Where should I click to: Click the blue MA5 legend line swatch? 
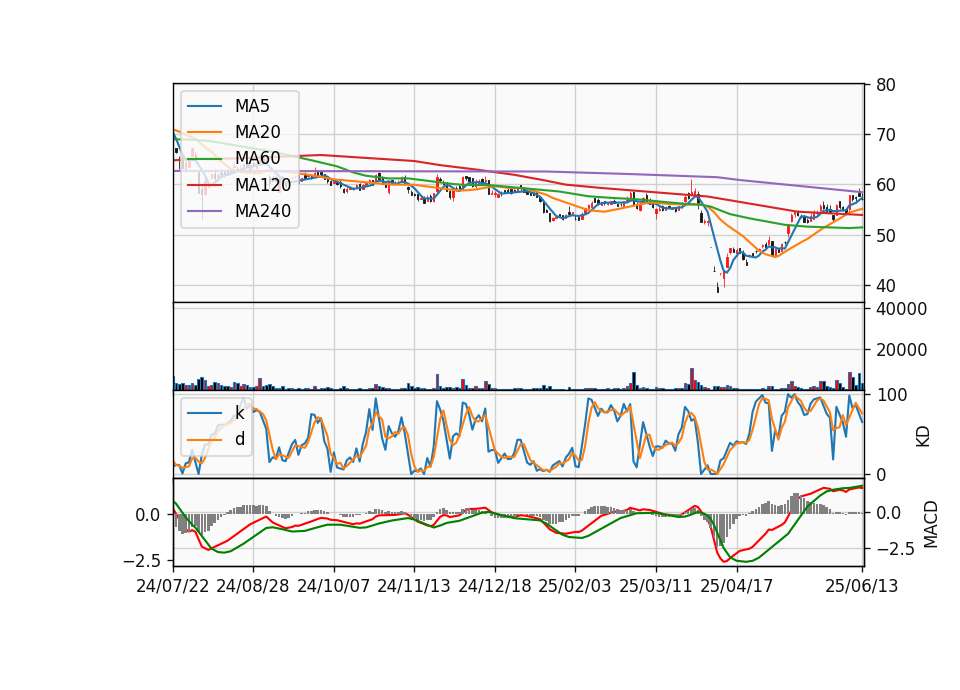pyautogui.click(x=204, y=106)
